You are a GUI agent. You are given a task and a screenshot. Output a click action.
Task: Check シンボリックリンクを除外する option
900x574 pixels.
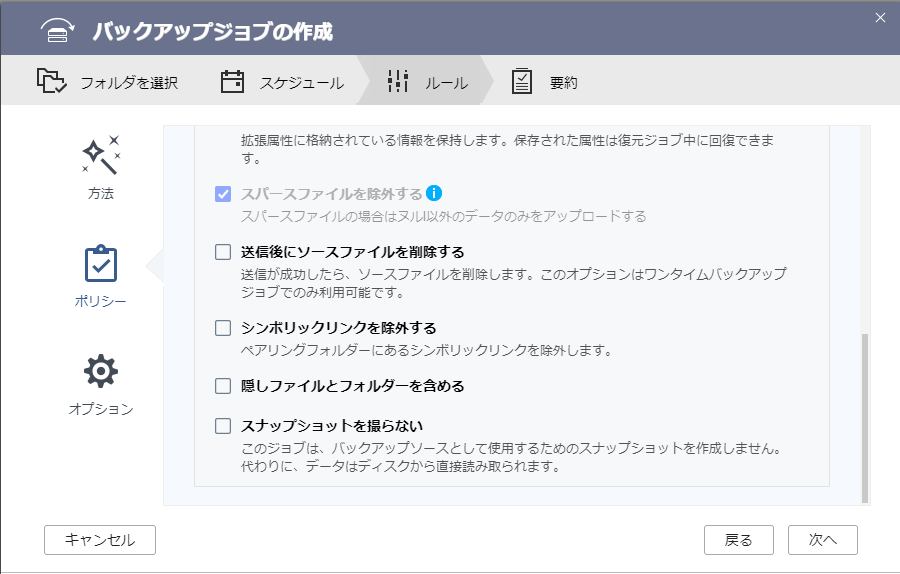pos(223,328)
